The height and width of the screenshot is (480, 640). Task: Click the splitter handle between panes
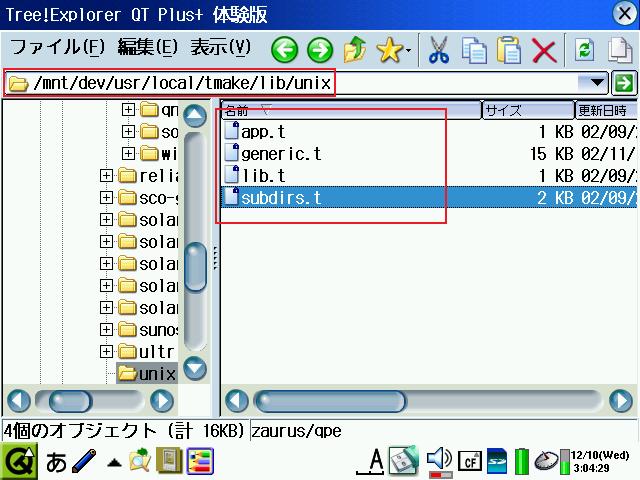click(x=216, y=258)
